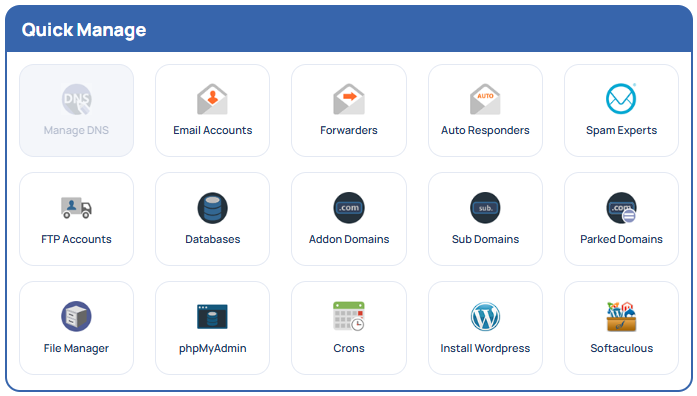Open the Parked Domains icon
The width and height of the screenshot is (697, 396).
[x=621, y=208]
